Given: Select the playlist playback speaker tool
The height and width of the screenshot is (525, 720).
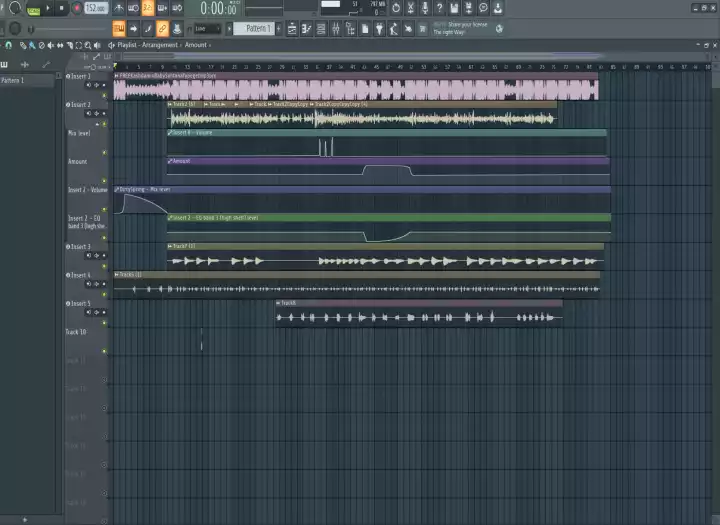Looking at the screenshot, I should (x=97, y=45).
